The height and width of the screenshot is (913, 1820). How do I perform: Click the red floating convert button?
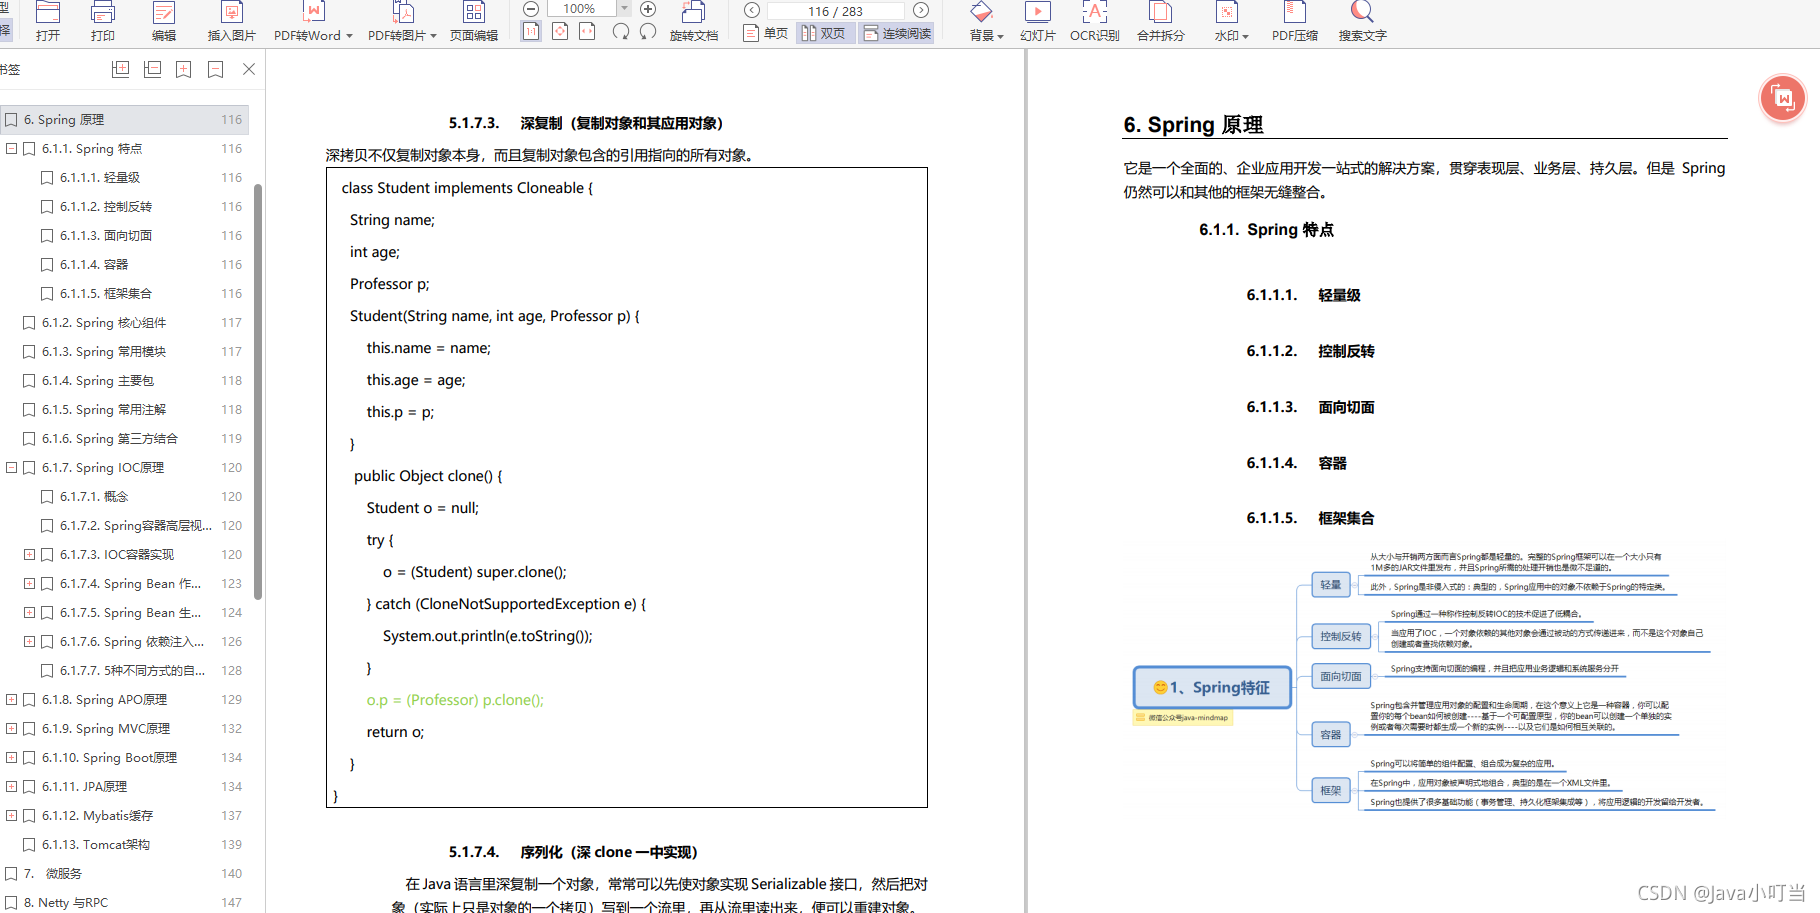[1783, 98]
